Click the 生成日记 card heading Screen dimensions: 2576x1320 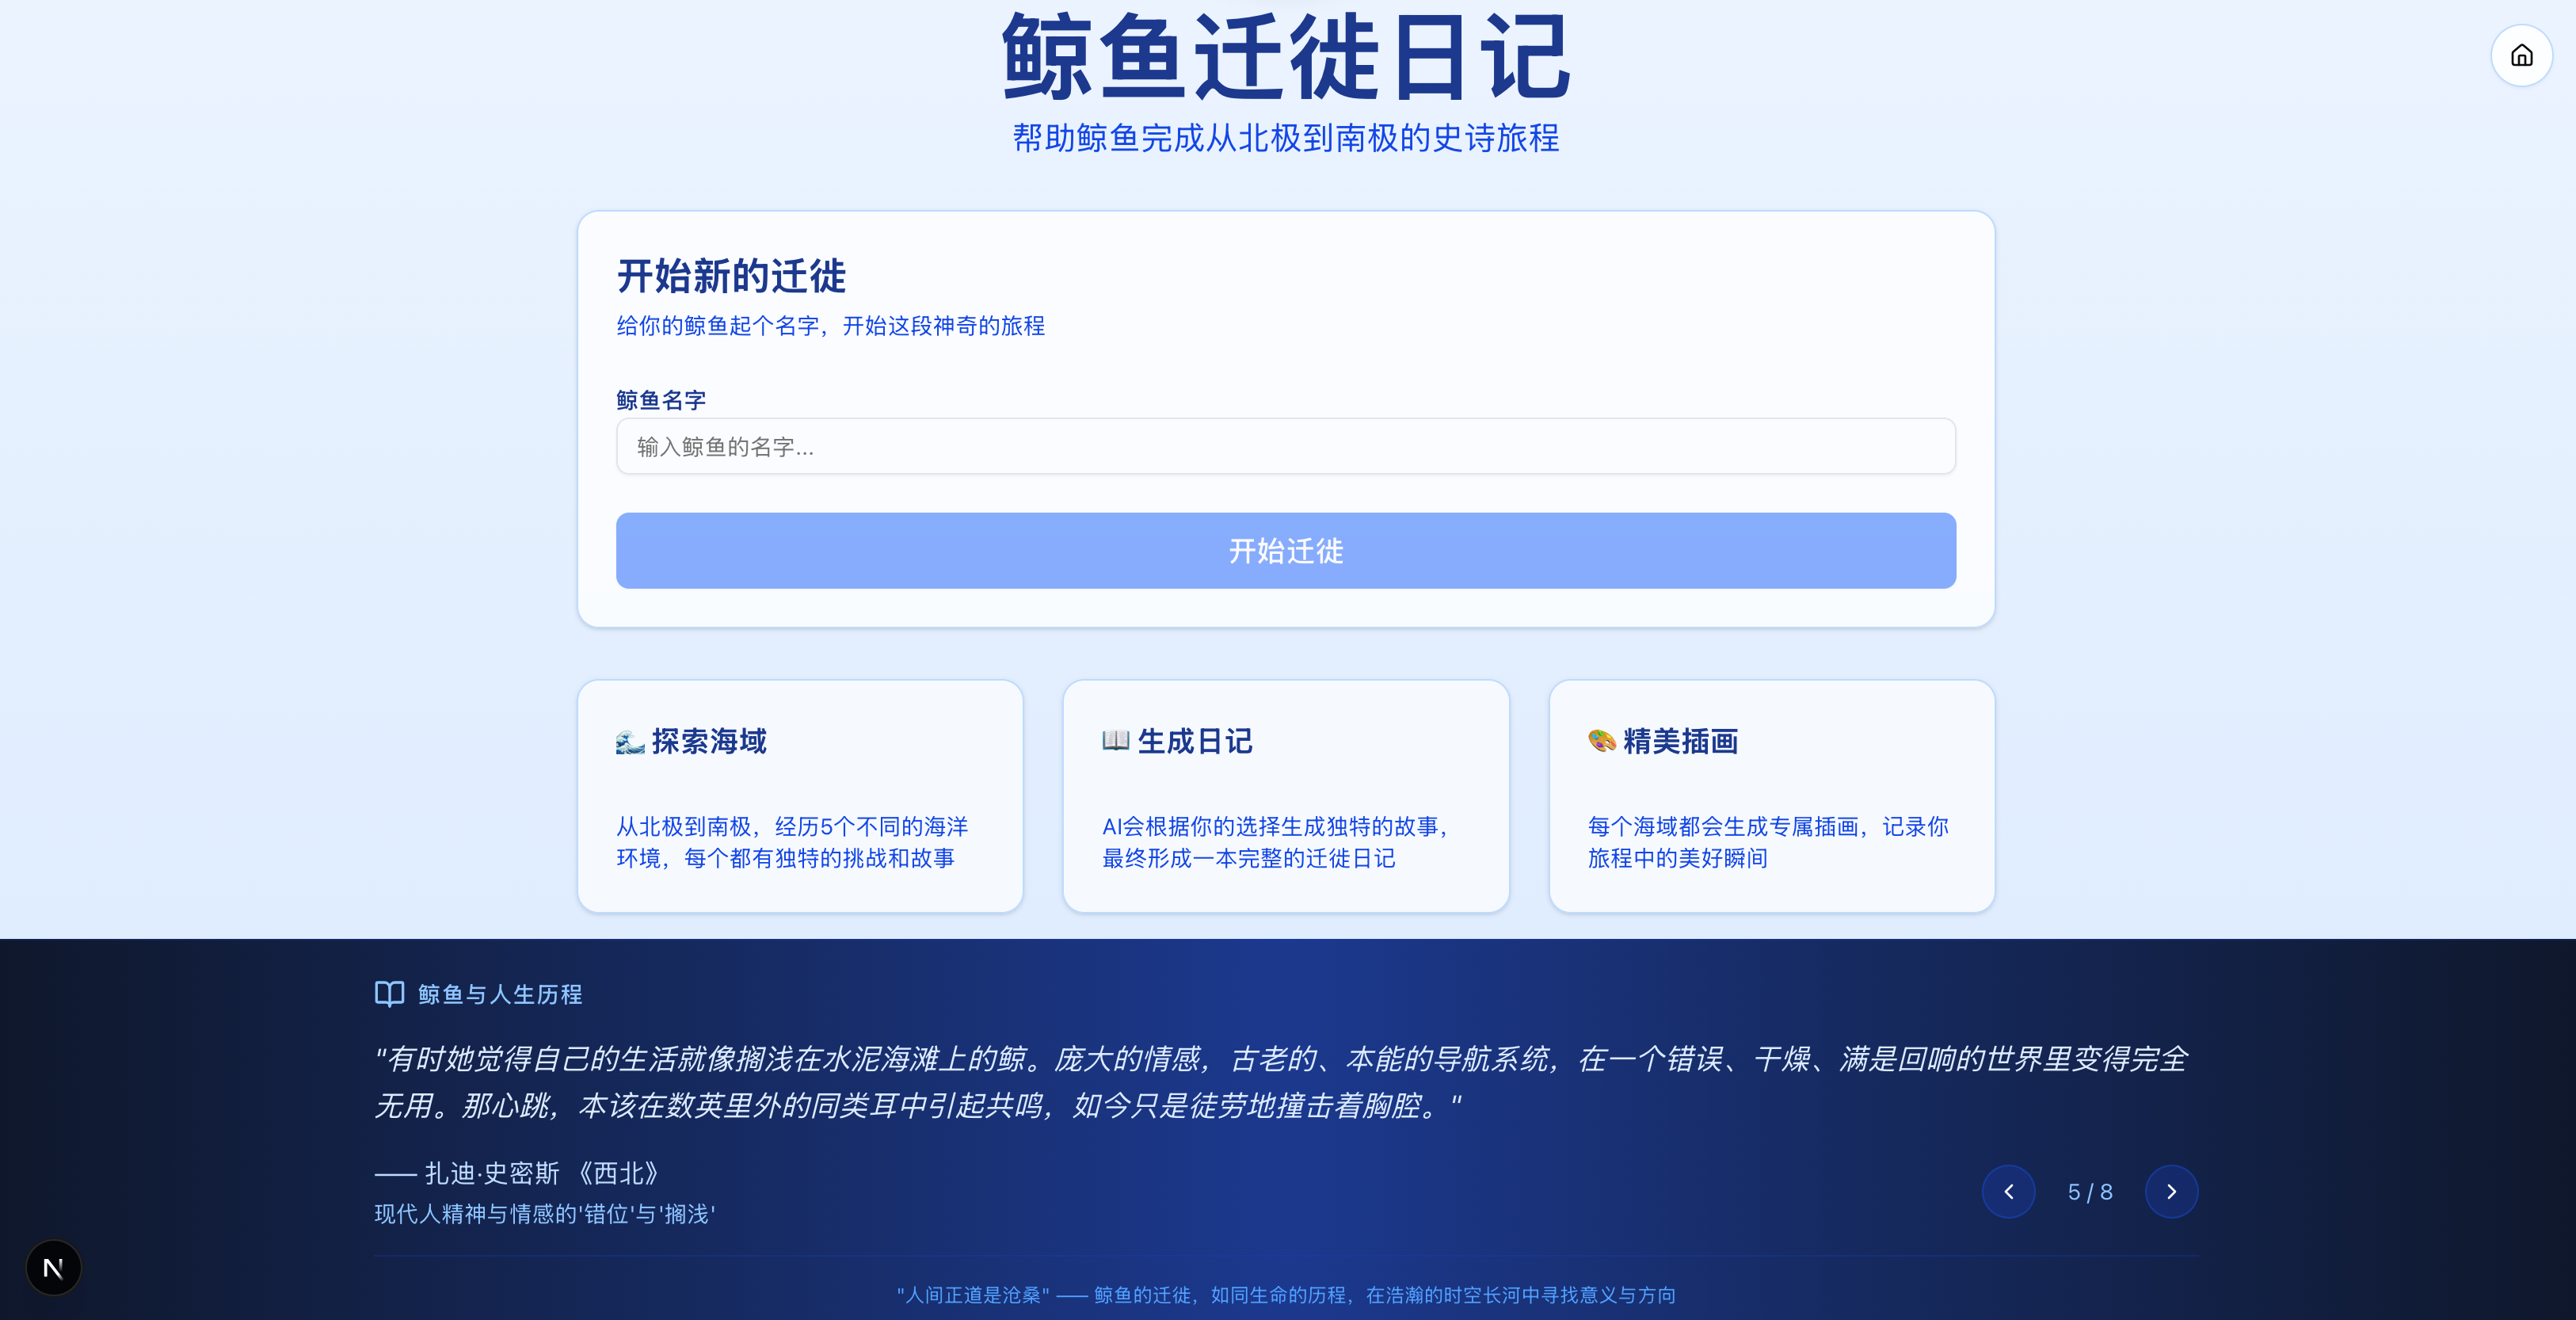(x=1194, y=741)
